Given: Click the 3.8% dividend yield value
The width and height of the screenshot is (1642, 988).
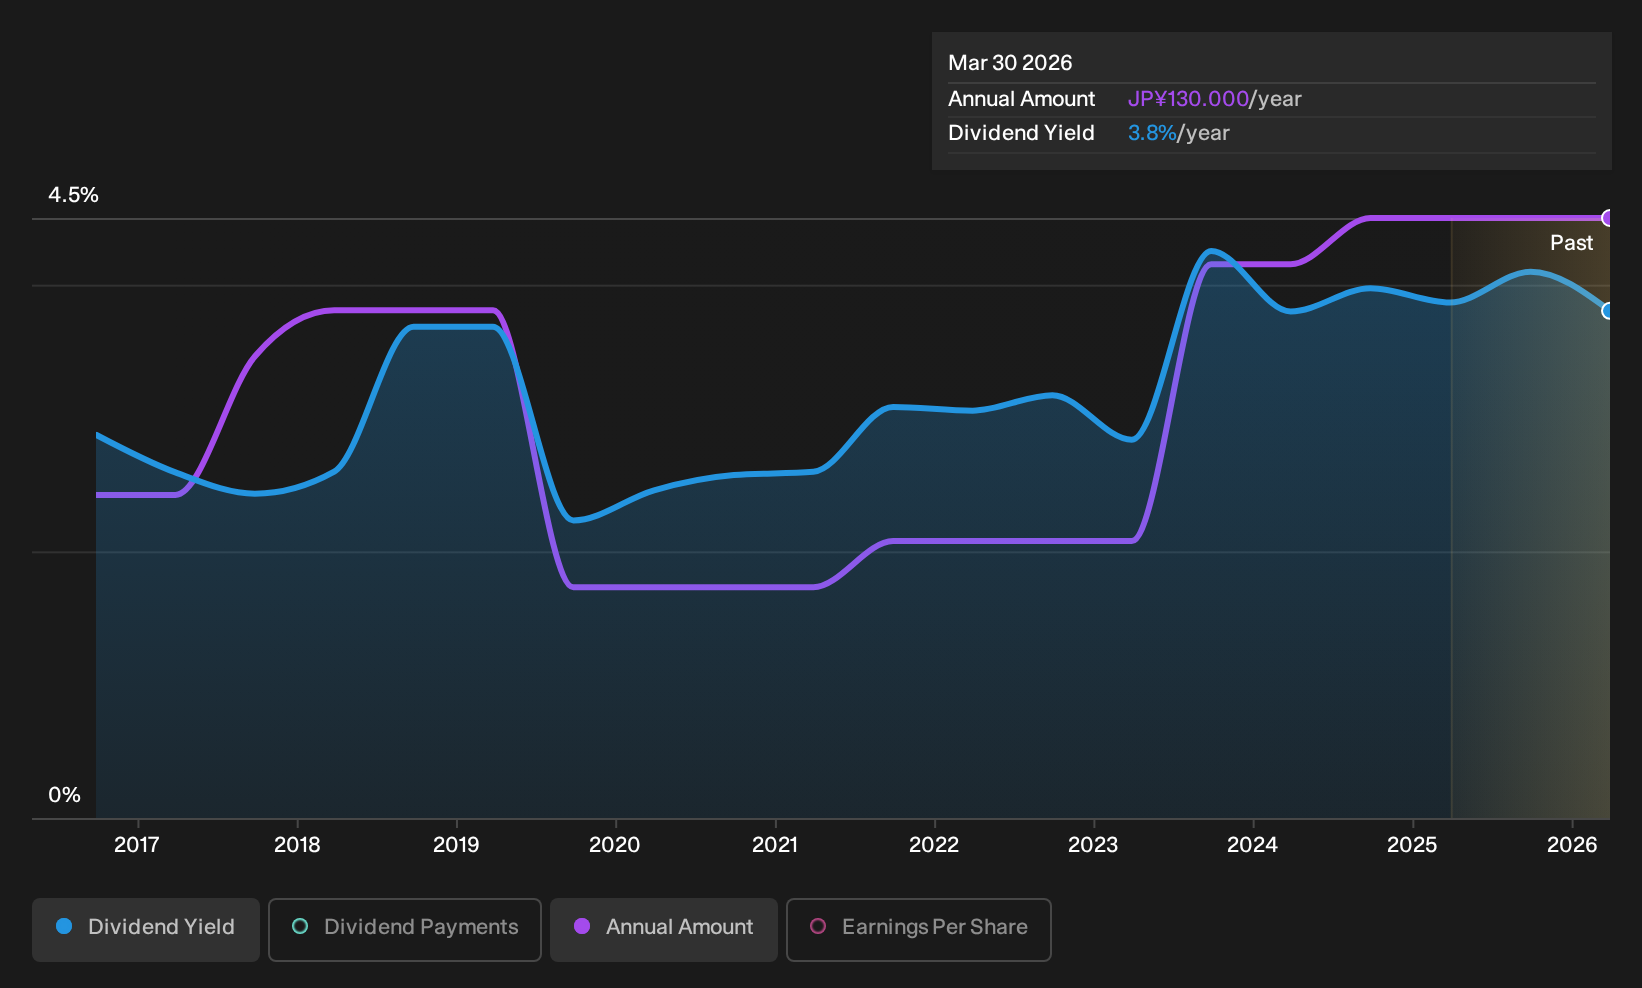Looking at the screenshot, I should coord(1152,133).
